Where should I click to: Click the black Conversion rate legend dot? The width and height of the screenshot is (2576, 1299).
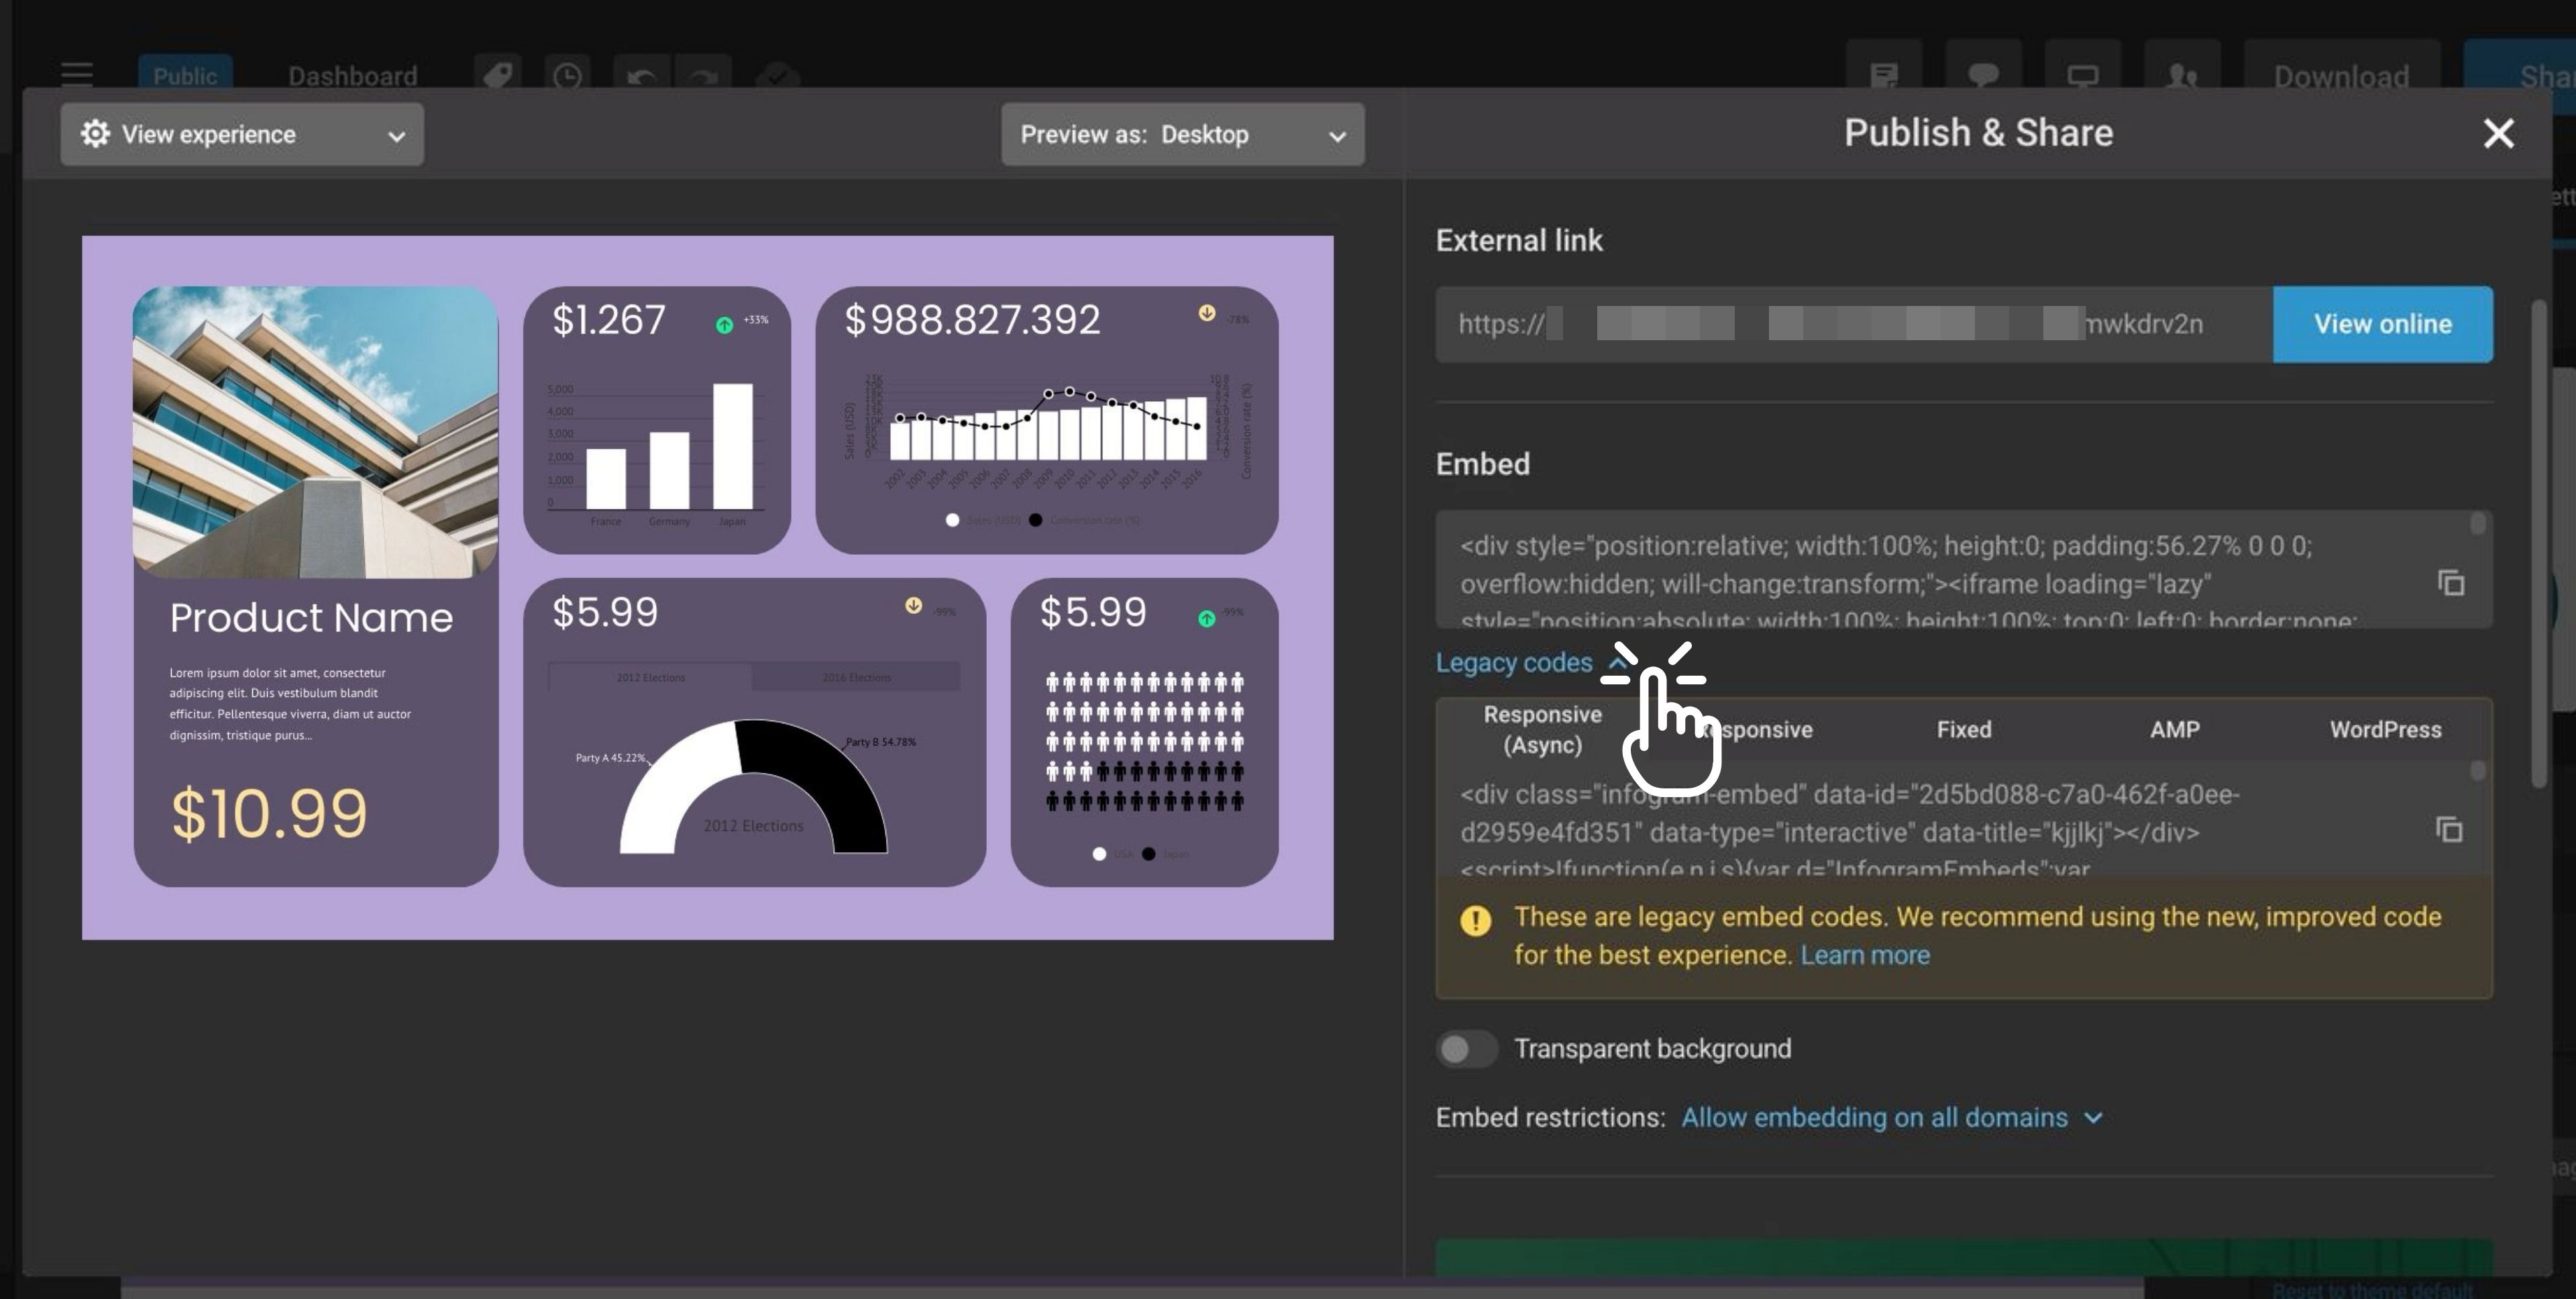1035,520
